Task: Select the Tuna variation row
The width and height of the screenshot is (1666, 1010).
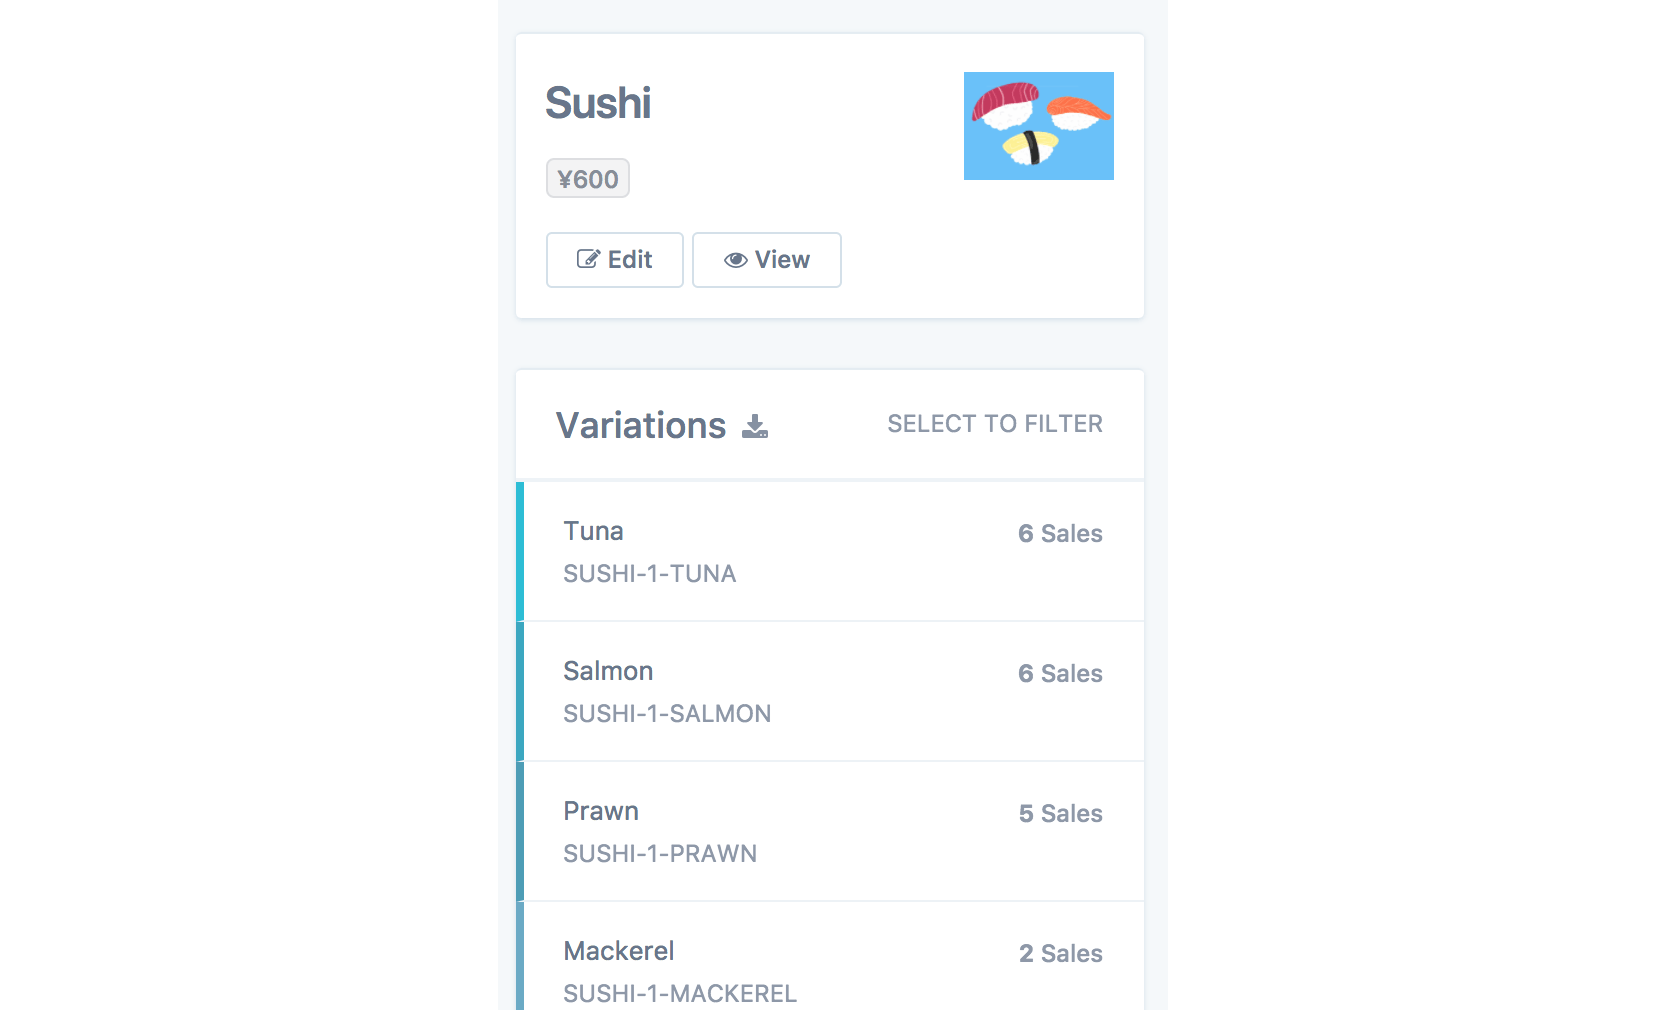Action: click(x=830, y=551)
